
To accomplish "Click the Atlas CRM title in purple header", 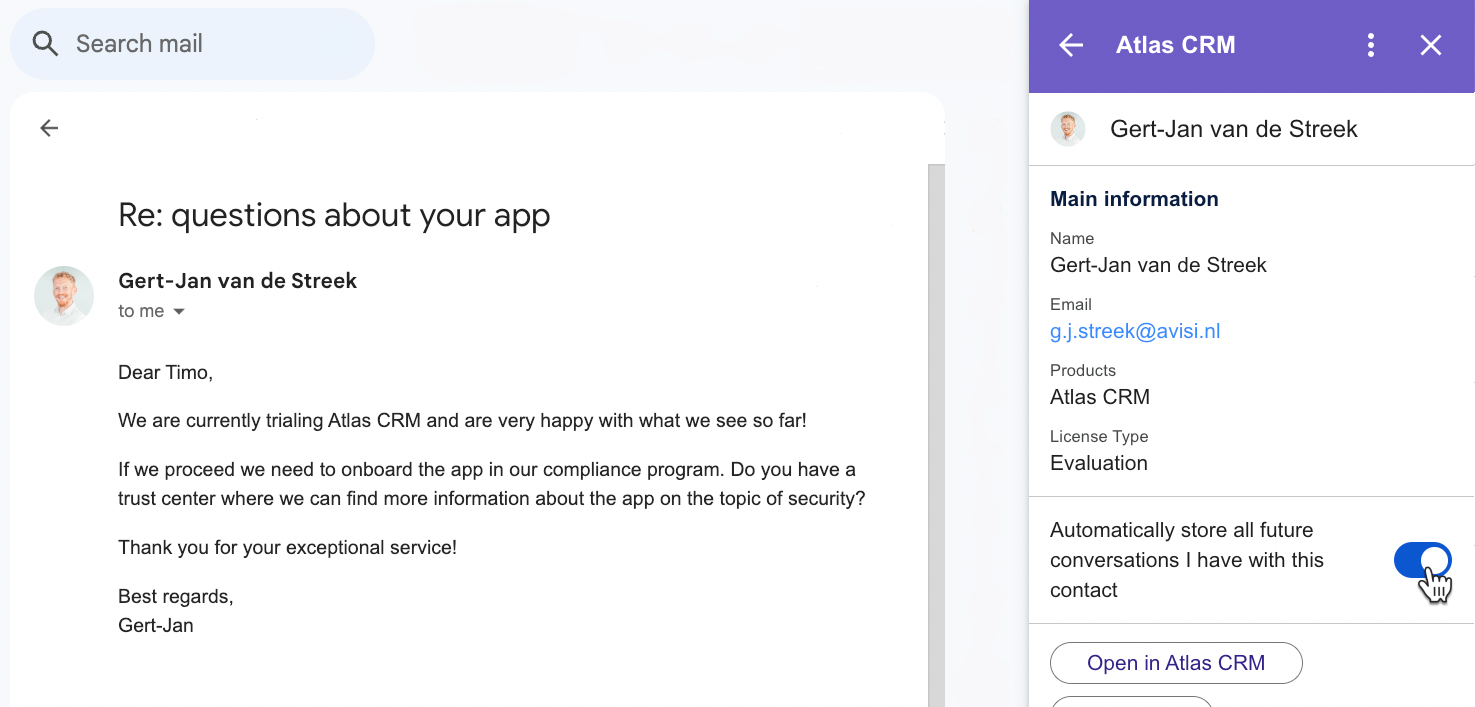I will pyautogui.click(x=1175, y=45).
